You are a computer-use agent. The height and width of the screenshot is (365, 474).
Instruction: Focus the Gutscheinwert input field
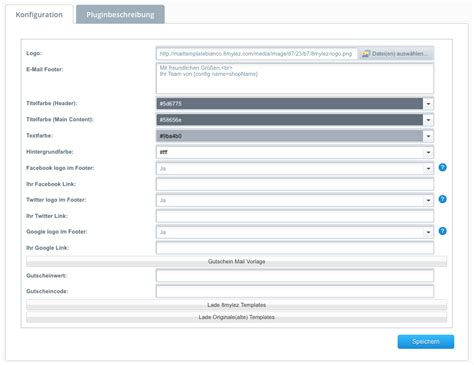[x=295, y=276]
